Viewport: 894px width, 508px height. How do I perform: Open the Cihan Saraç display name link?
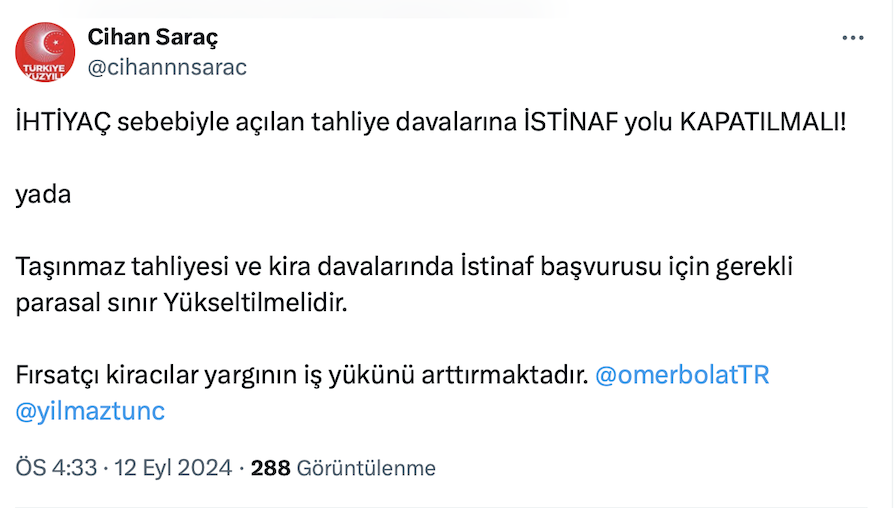pyautogui.click(x=153, y=38)
